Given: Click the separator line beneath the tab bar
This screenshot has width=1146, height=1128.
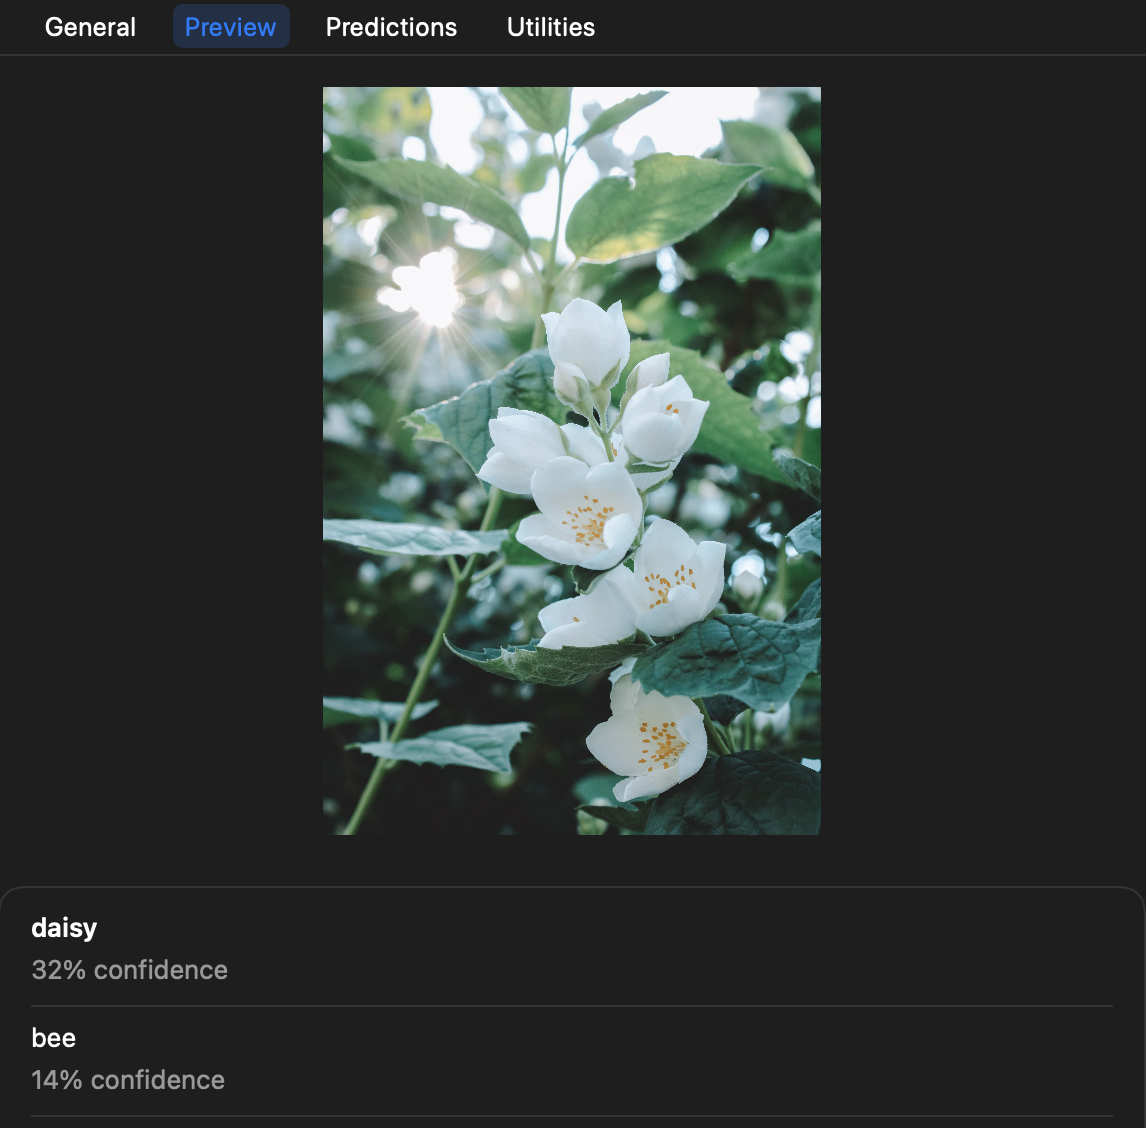Looking at the screenshot, I should pyautogui.click(x=573, y=55).
